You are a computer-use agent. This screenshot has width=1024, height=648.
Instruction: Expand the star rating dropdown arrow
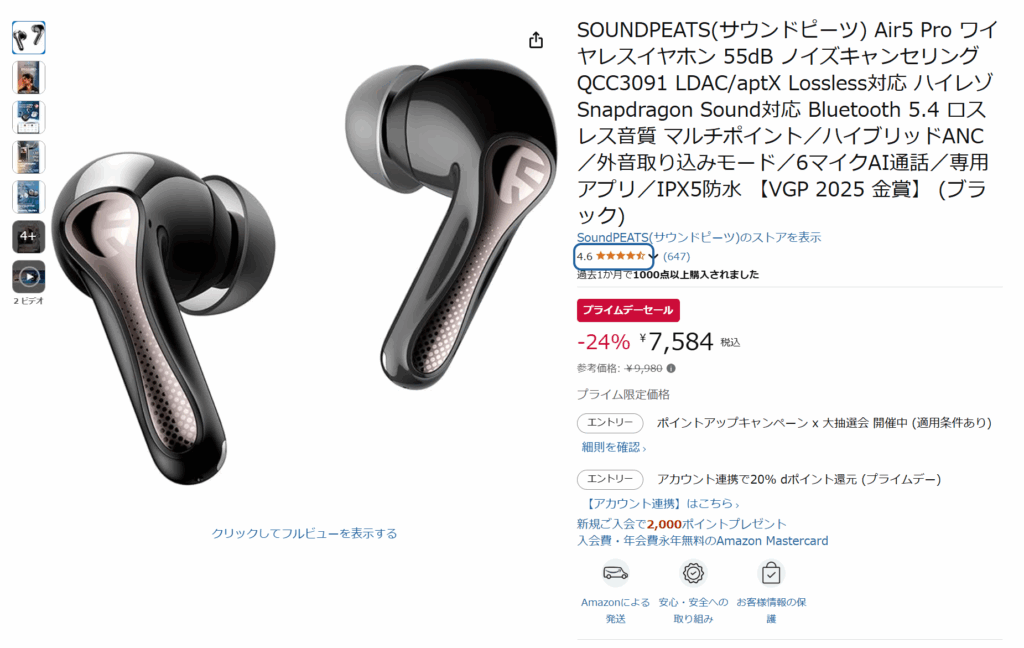coord(654,257)
